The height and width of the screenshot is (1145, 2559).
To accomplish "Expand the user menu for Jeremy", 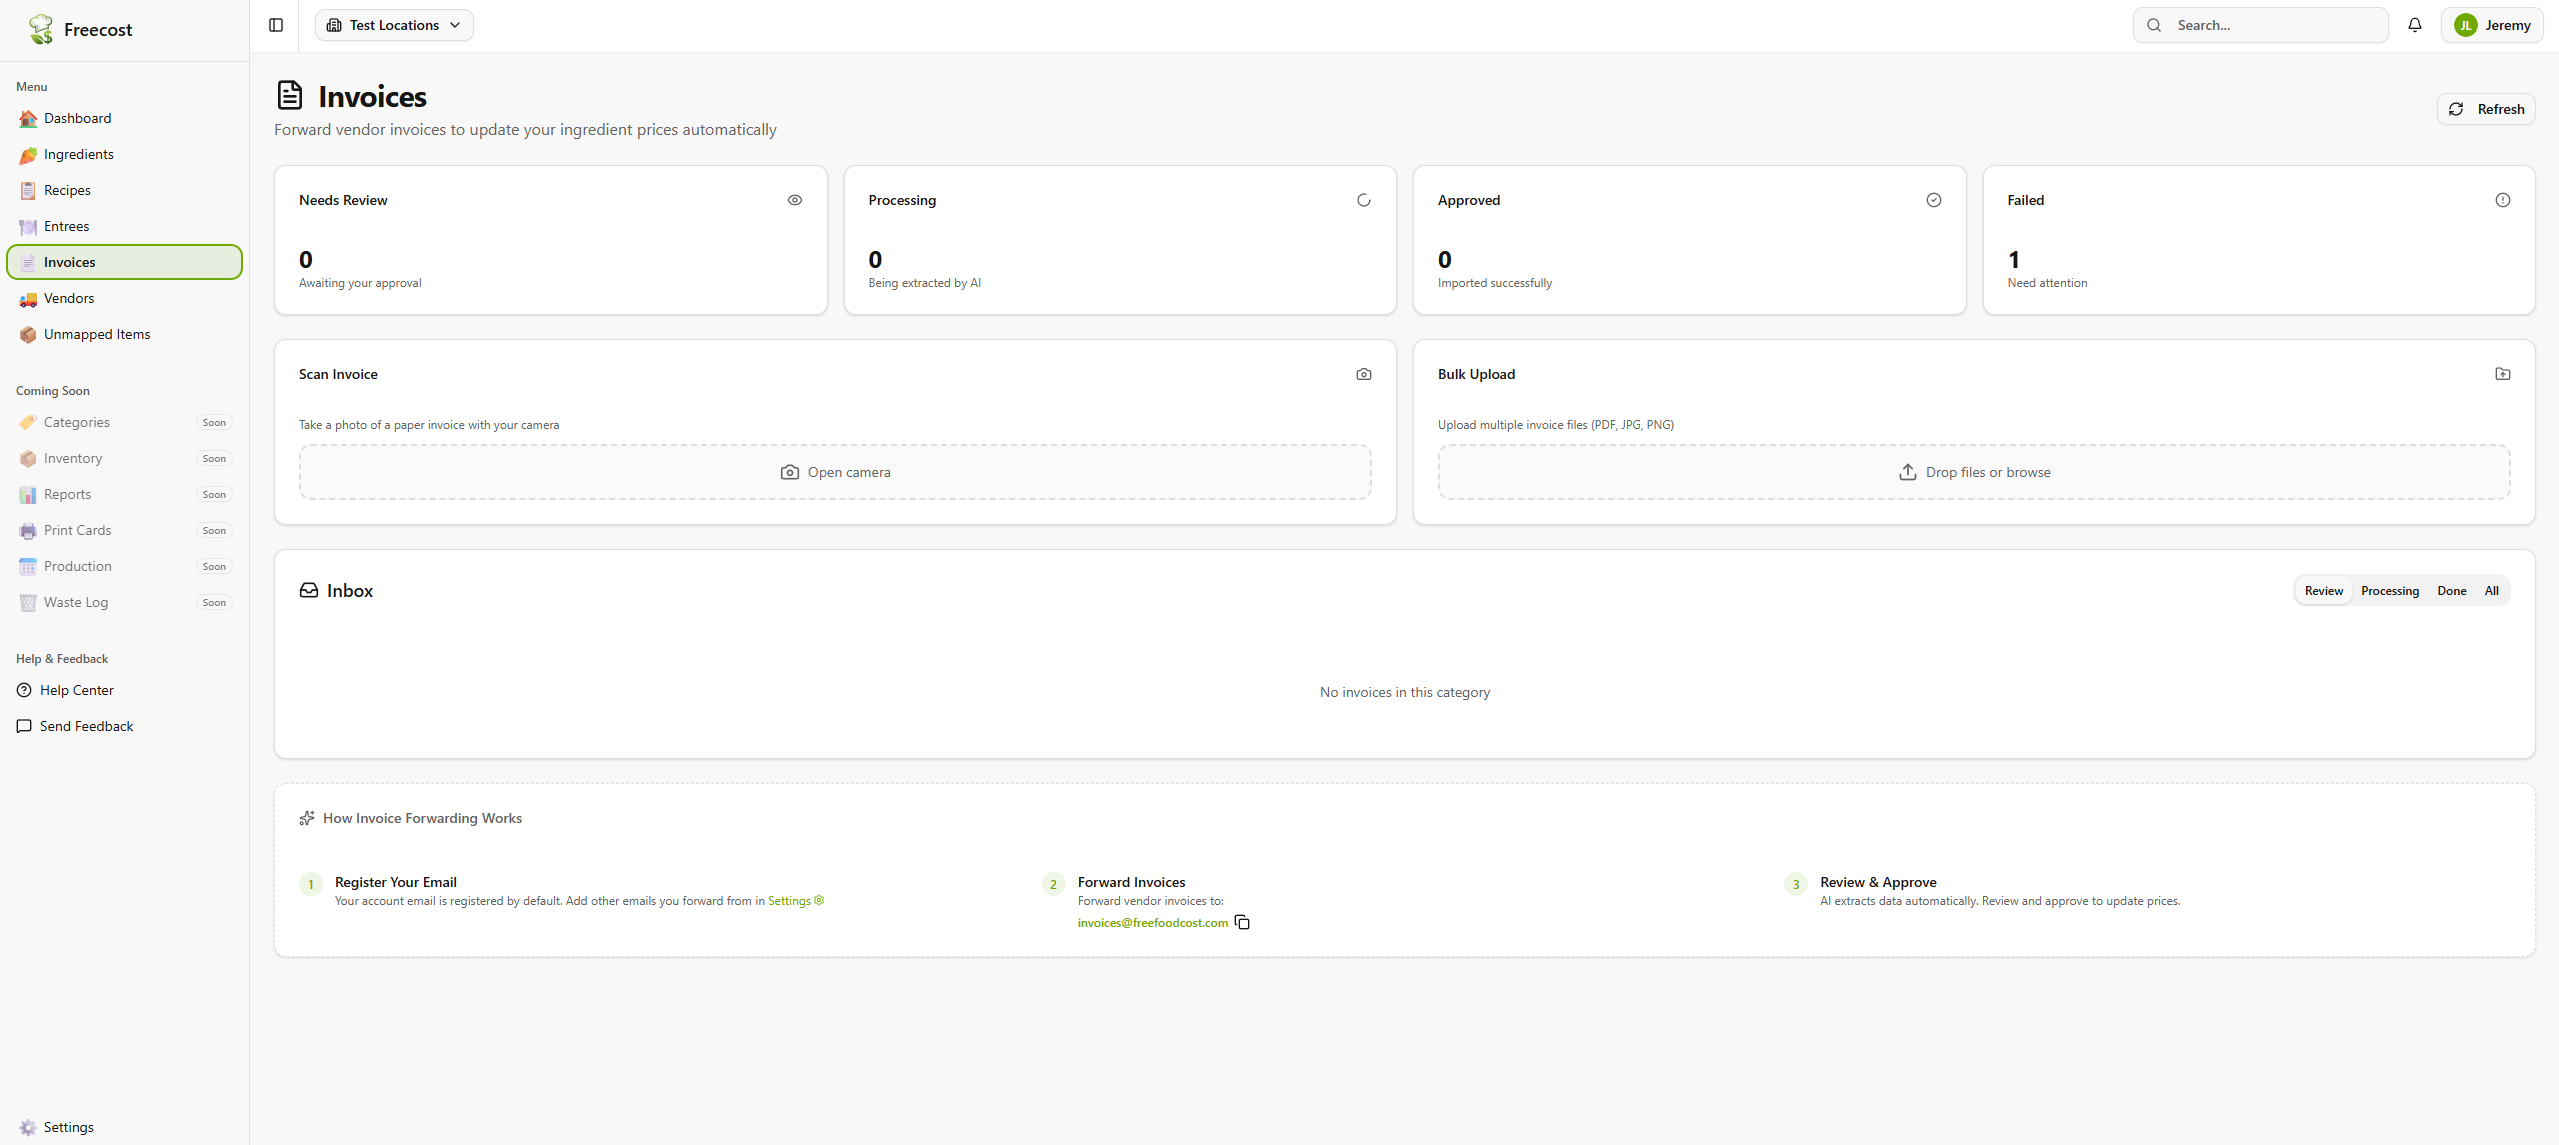I will (2491, 25).
